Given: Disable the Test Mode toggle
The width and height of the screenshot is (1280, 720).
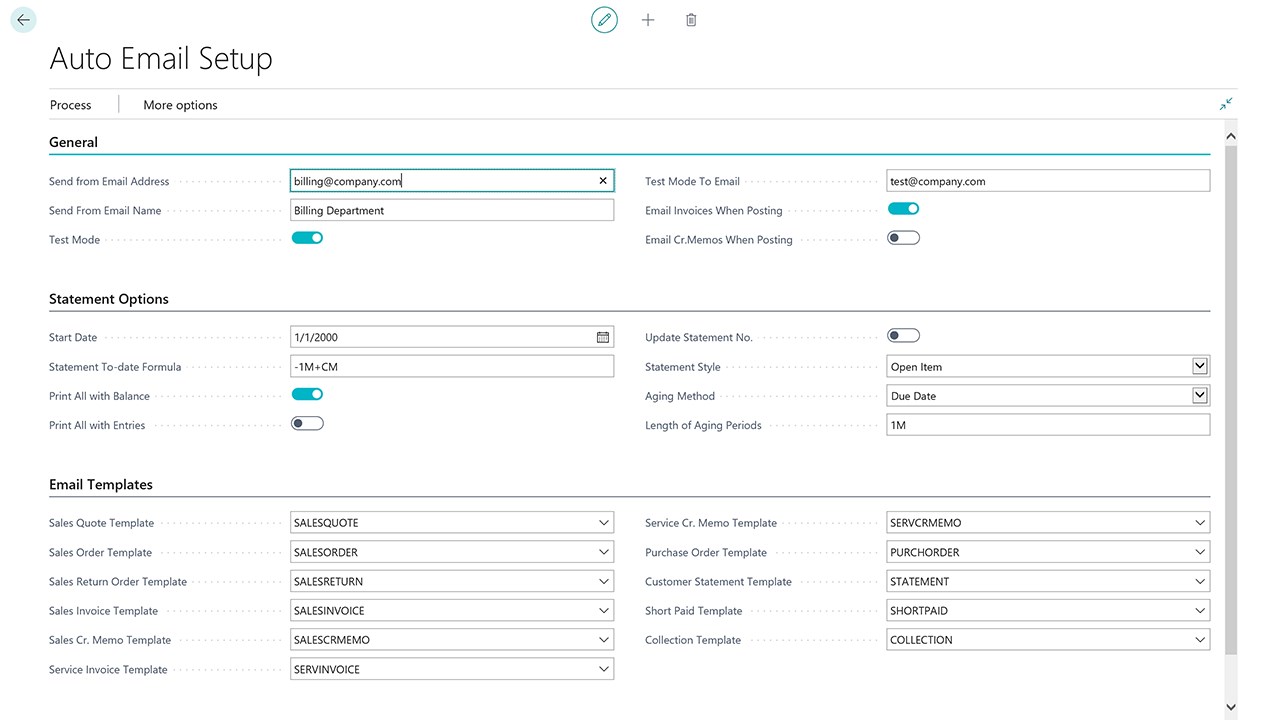Looking at the screenshot, I should 307,238.
